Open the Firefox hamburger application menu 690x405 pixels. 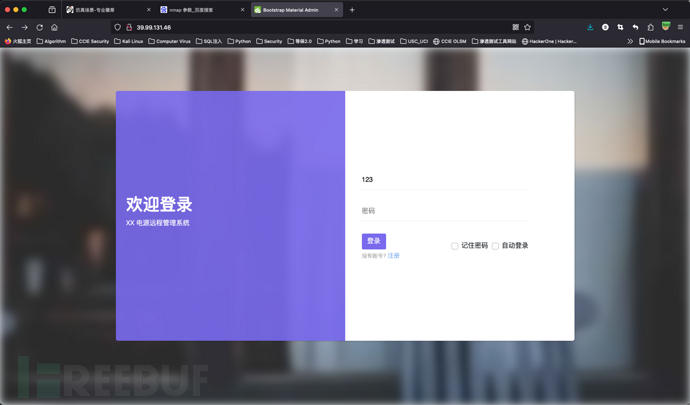pos(680,27)
